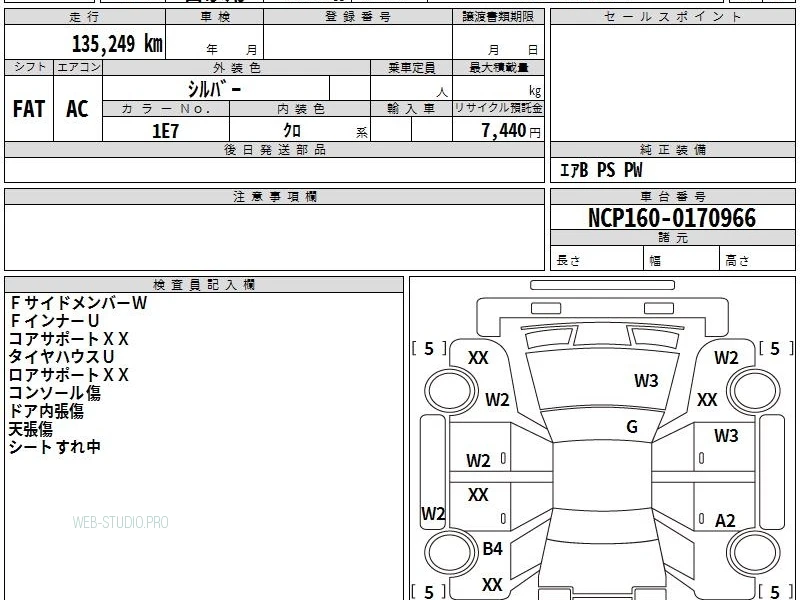Click the W3 mark on the hood
This screenshot has width=800, height=600.
pos(646,381)
